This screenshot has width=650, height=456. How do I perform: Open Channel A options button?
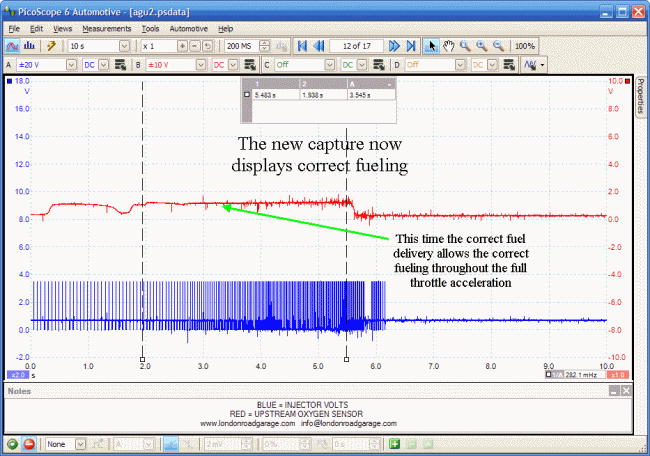120,64
